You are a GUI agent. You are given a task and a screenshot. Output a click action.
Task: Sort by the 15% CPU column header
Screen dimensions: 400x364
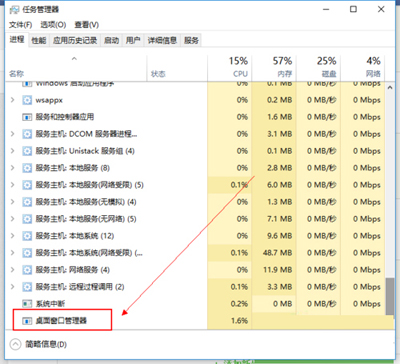click(229, 68)
